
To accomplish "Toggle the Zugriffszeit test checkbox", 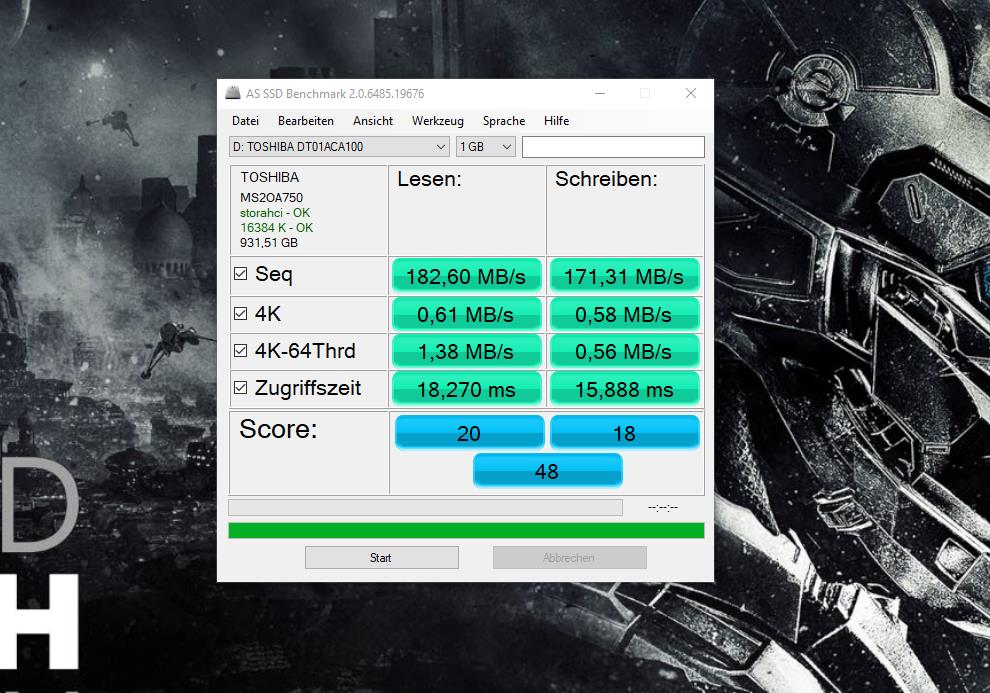I will point(241,388).
